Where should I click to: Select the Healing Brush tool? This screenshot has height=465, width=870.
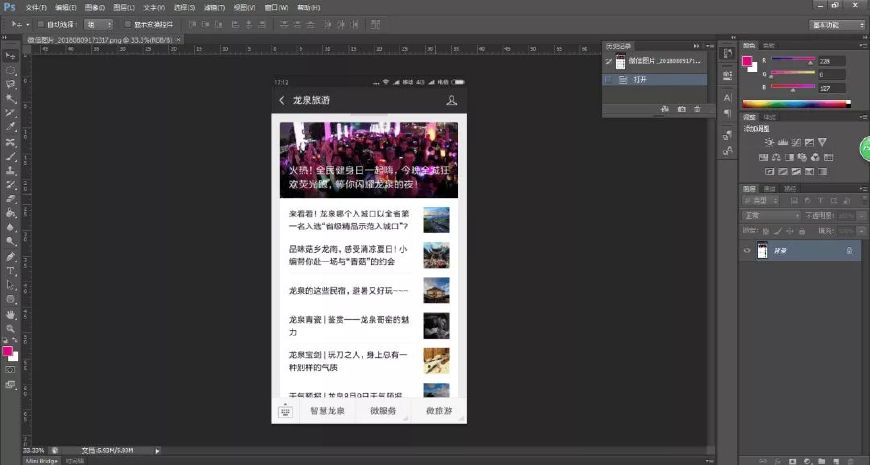tap(10, 142)
